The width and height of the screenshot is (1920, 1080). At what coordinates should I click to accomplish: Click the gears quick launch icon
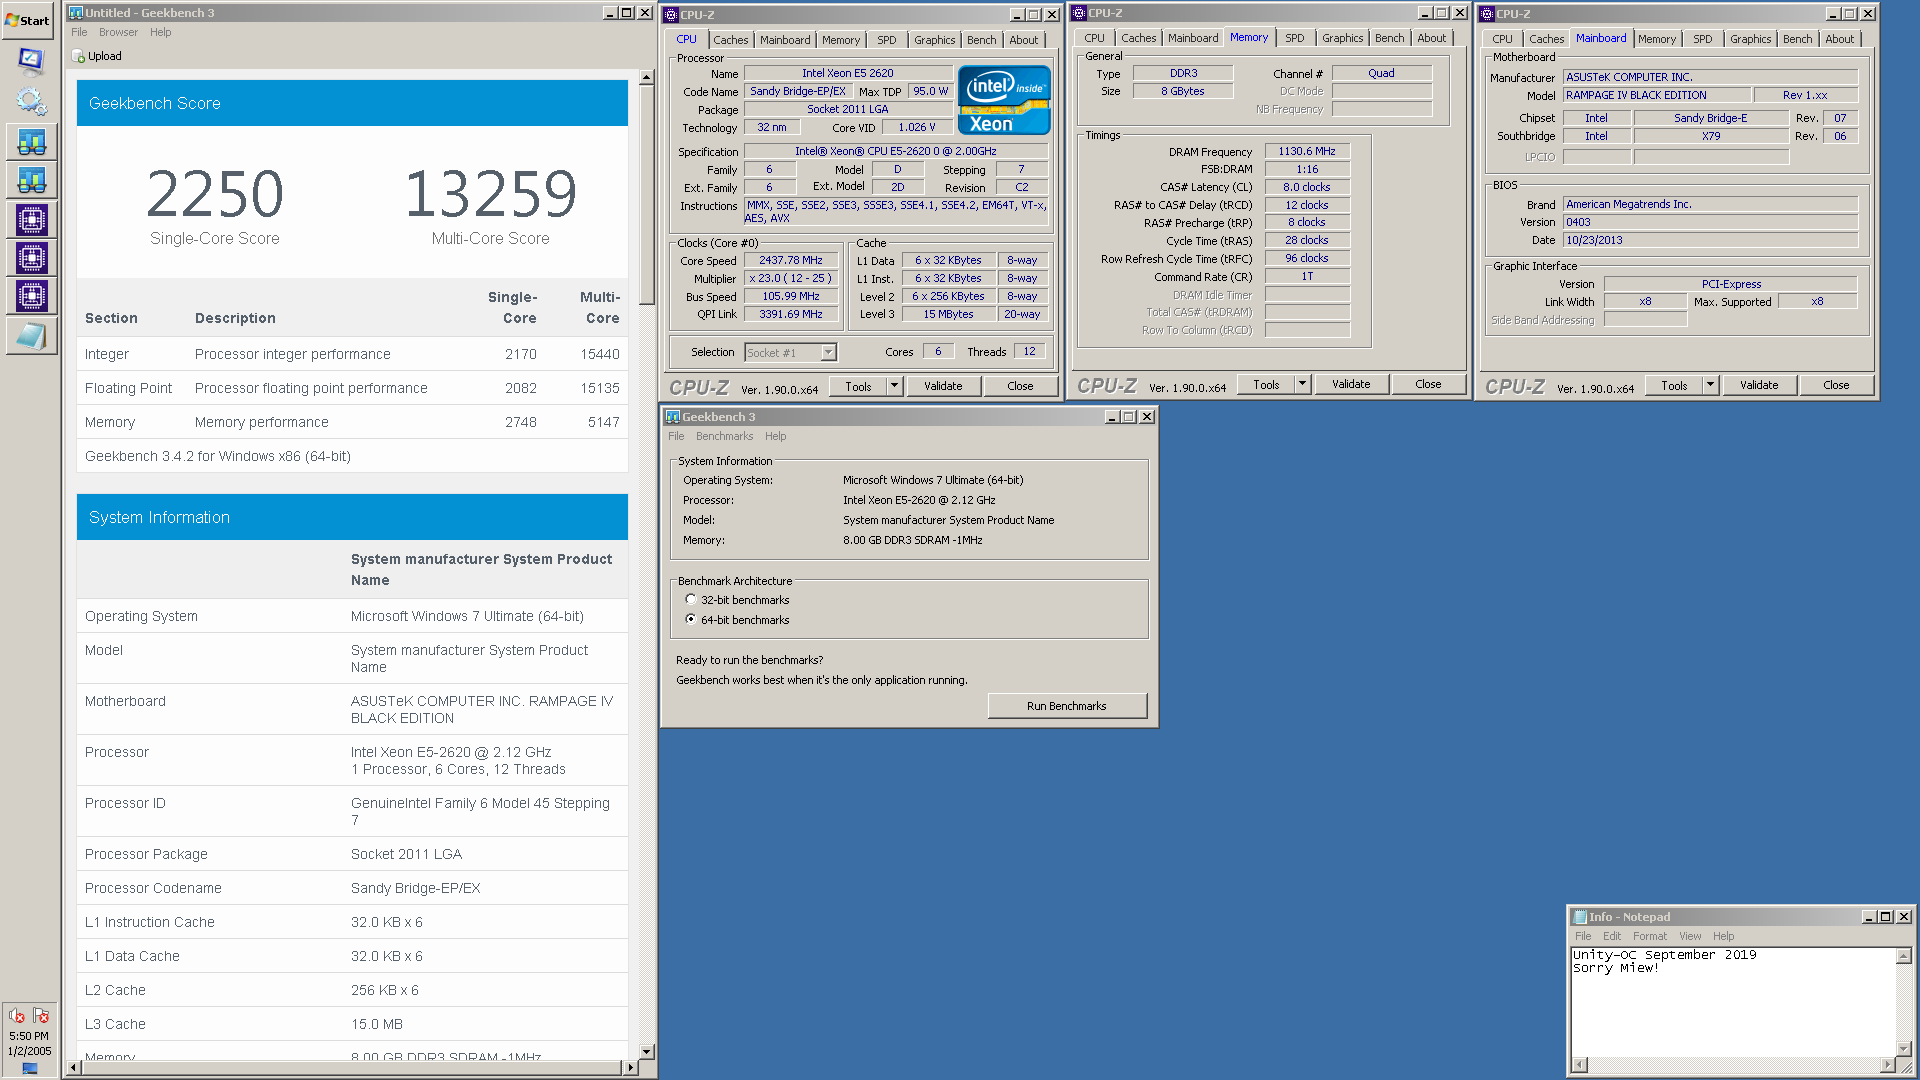[31, 101]
